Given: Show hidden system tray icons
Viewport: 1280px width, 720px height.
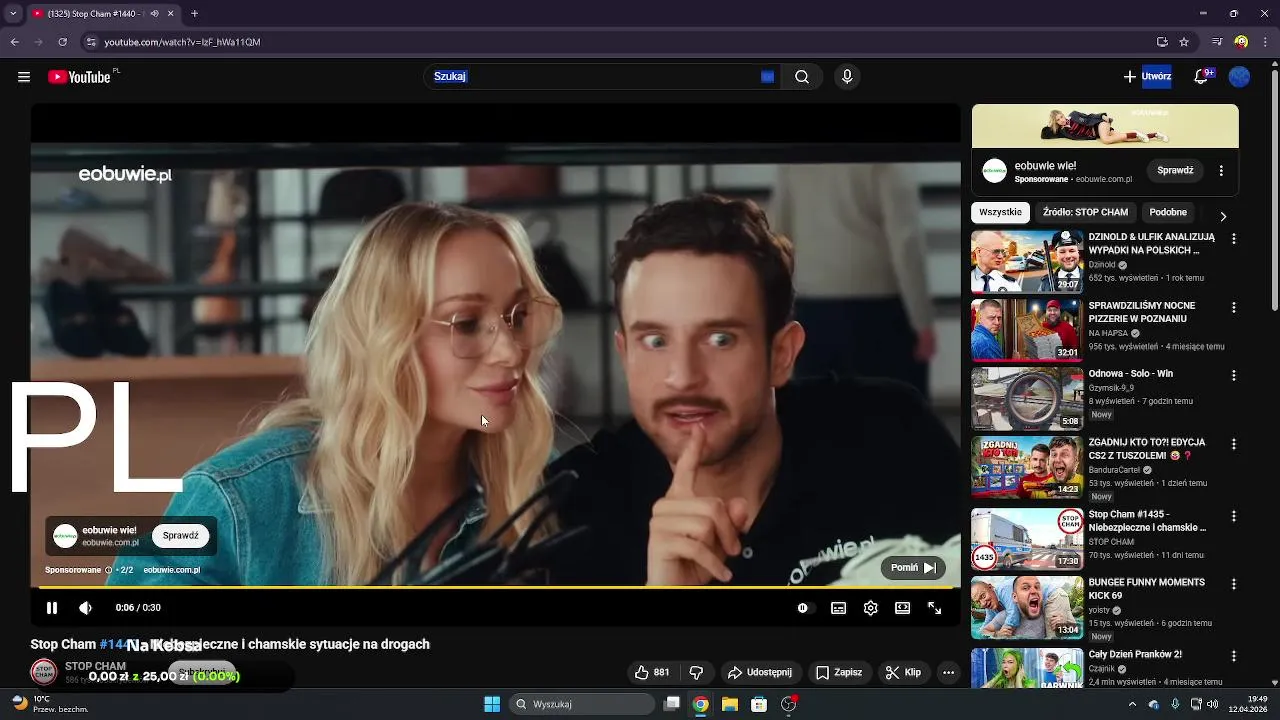Looking at the screenshot, I should [x=1133, y=704].
